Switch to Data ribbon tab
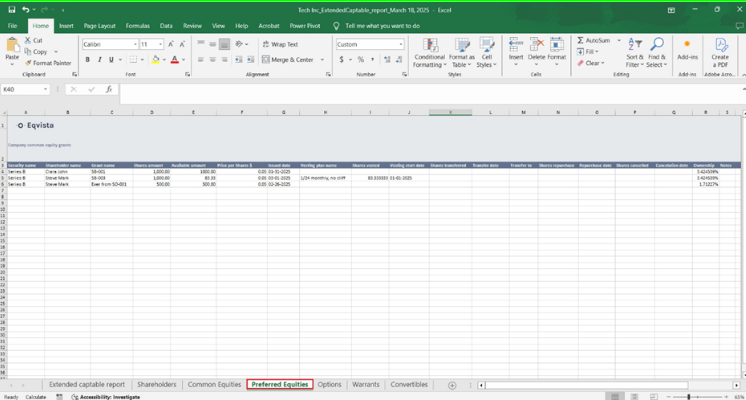746x400 pixels. [166, 26]
